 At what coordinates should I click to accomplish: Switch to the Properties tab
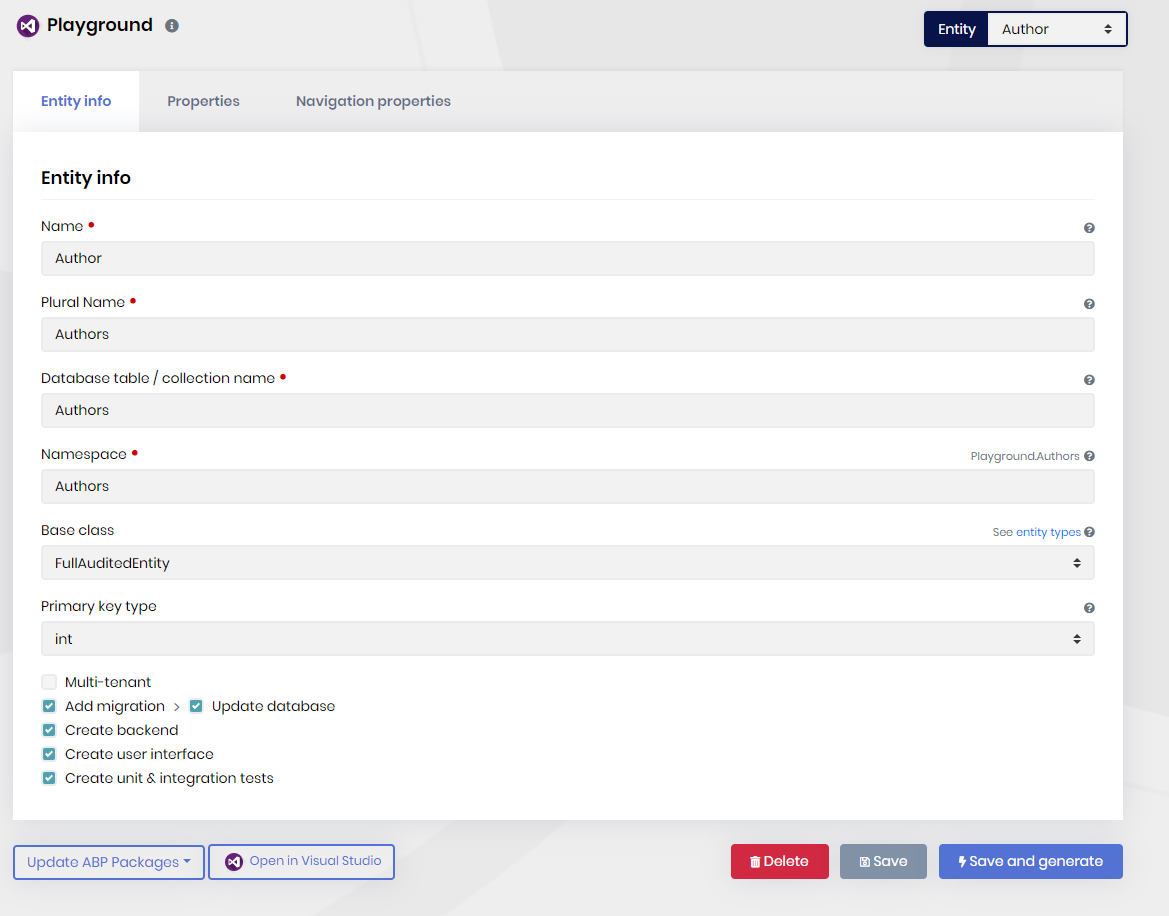tap(203, 101)
